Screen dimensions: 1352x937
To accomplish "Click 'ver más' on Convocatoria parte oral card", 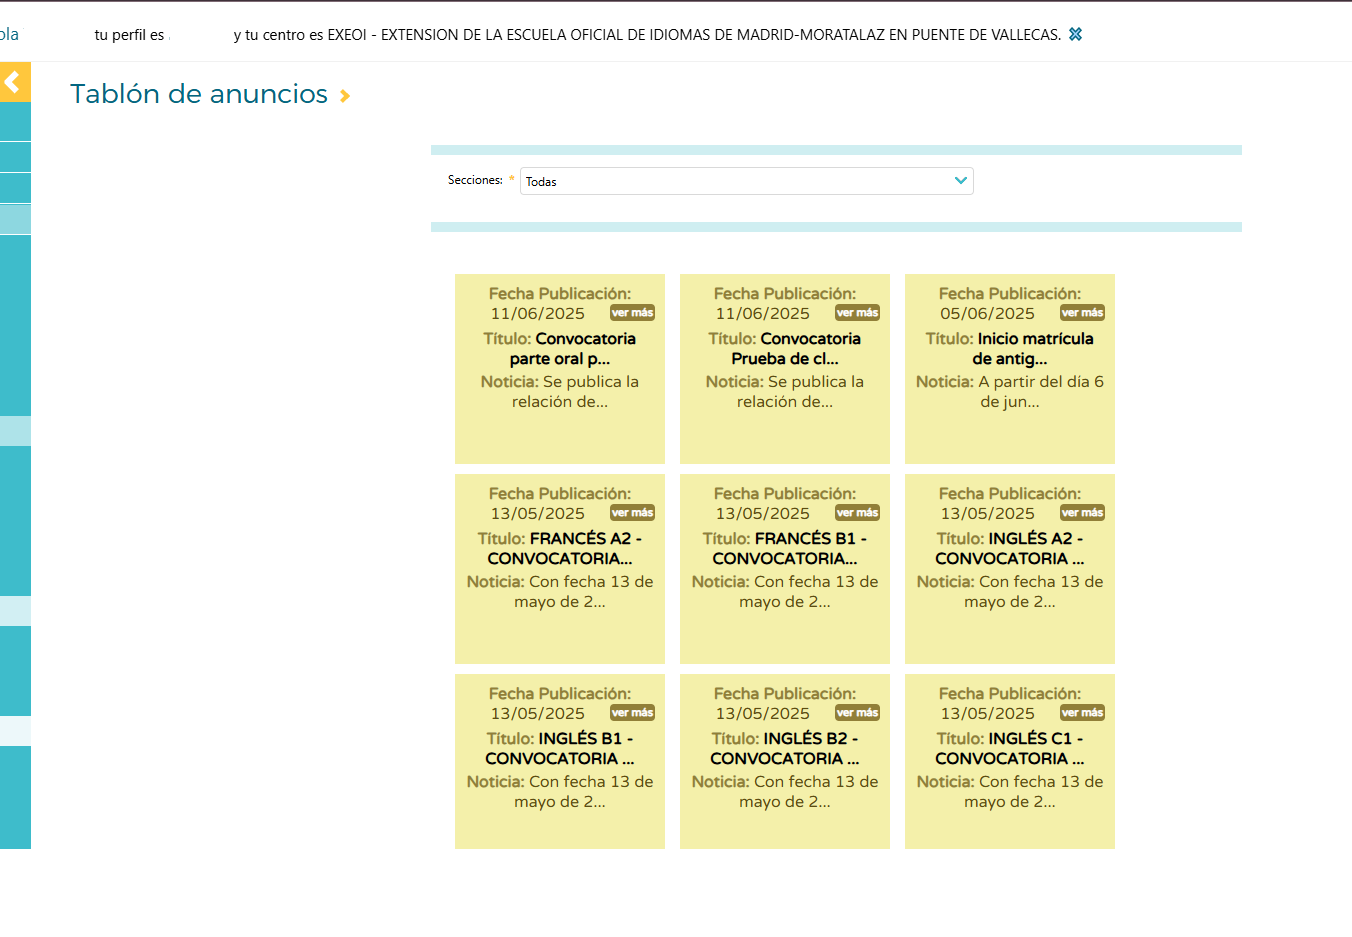I will click(633, 313).
